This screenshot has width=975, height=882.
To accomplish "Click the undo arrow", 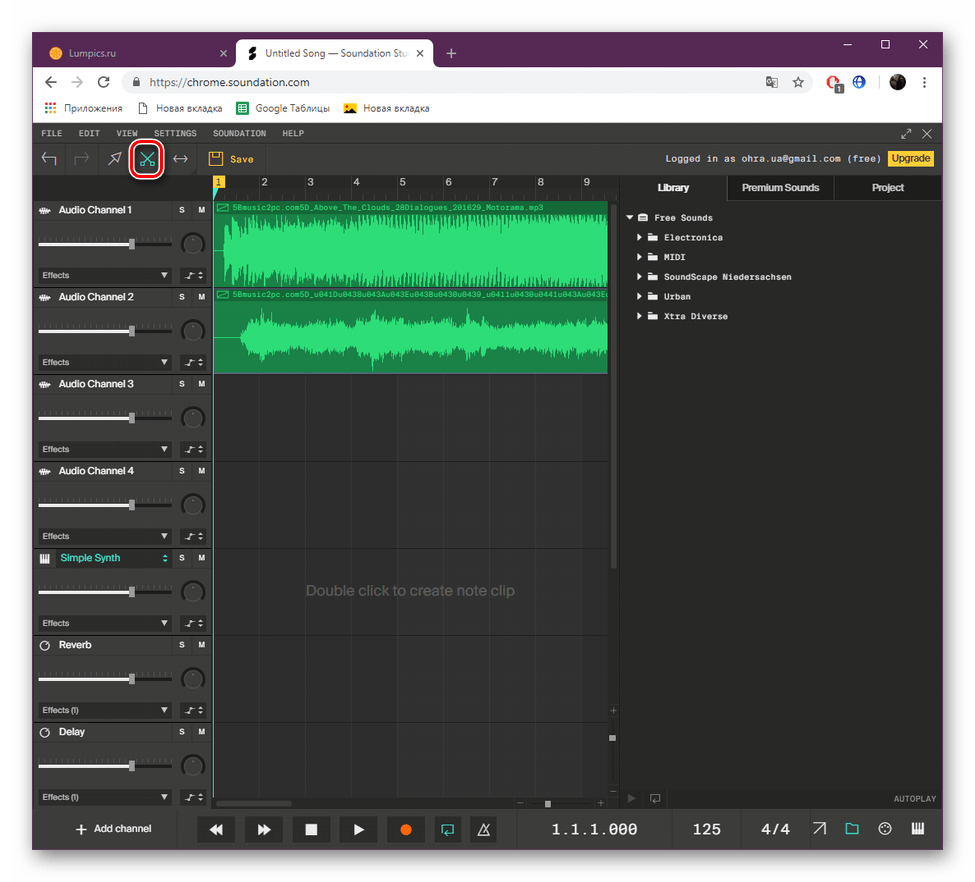I will pyautogui.click(x=49, y=158).
